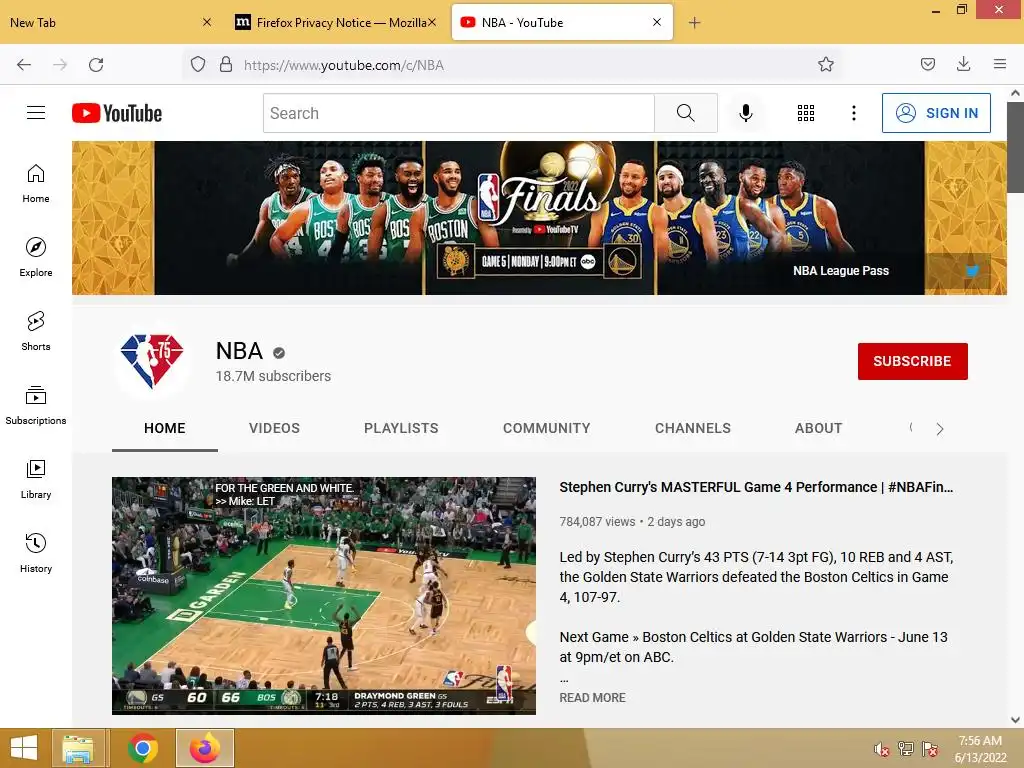1024x768 pixels.
Task: Open the COMMUNITY tab
Action: (547, 428)
